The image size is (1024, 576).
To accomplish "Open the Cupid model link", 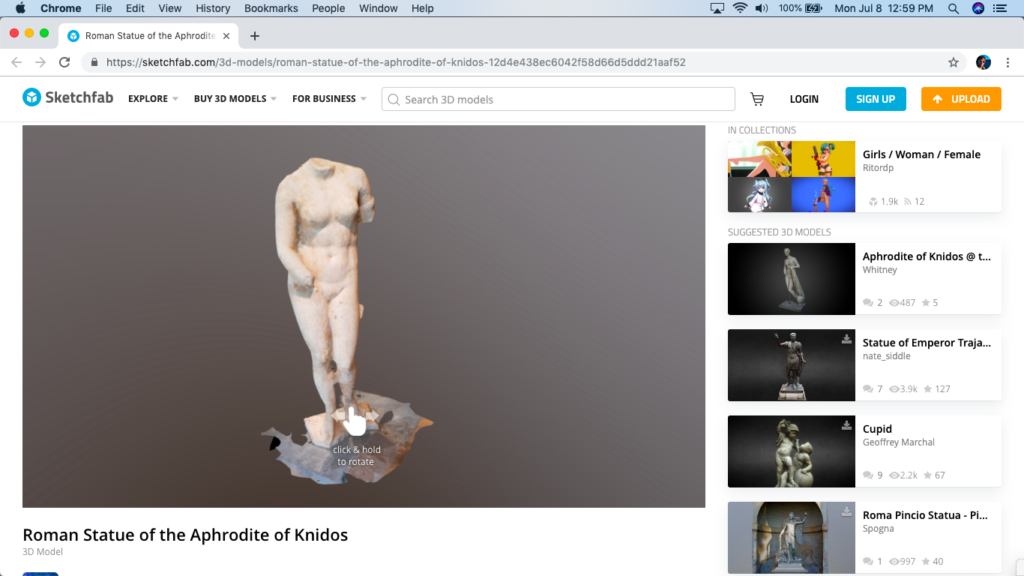I will 877,429.
